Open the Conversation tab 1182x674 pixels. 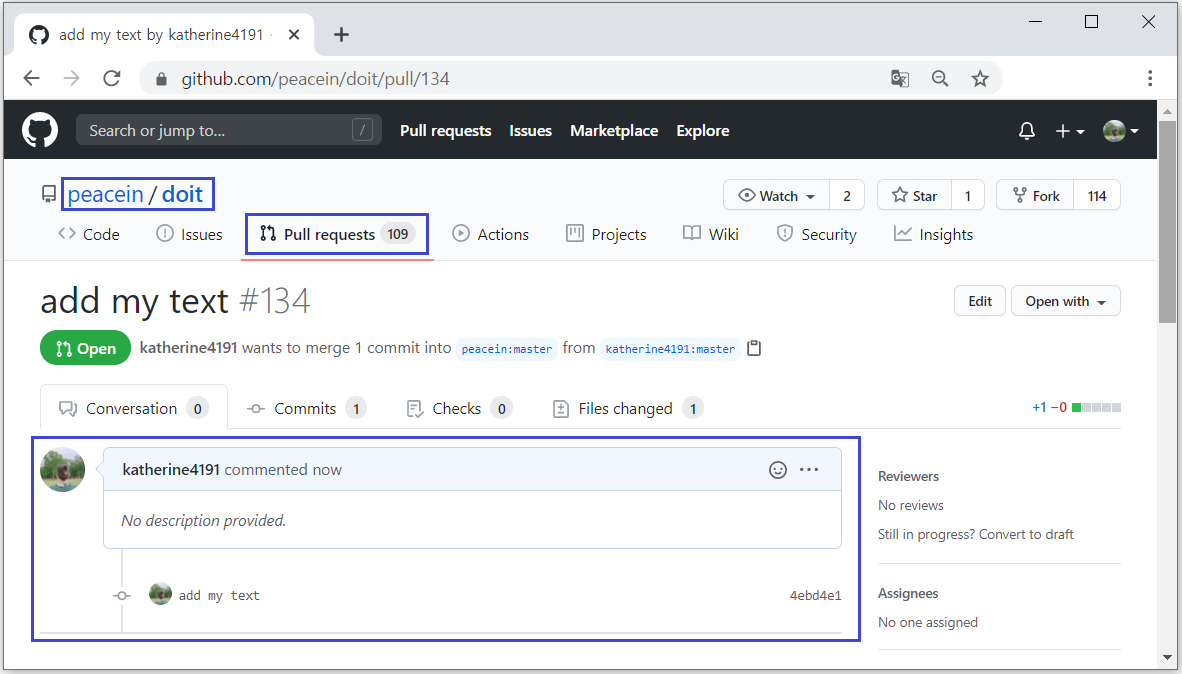coord(134,408)
